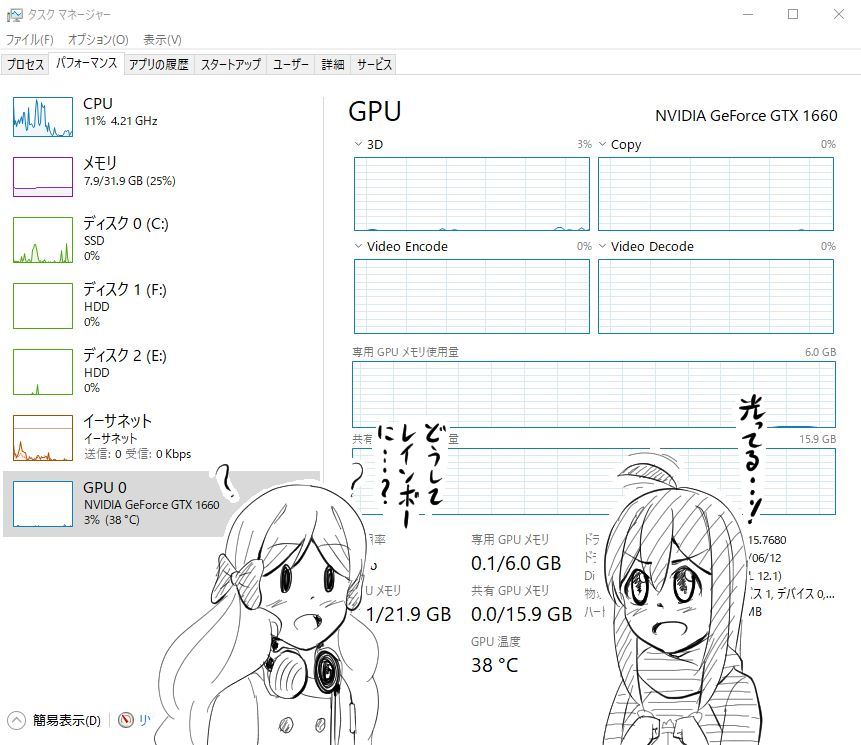Click the 11% 4.21 GHz CPU reading
861x745 pixels.
pos(121,121)
